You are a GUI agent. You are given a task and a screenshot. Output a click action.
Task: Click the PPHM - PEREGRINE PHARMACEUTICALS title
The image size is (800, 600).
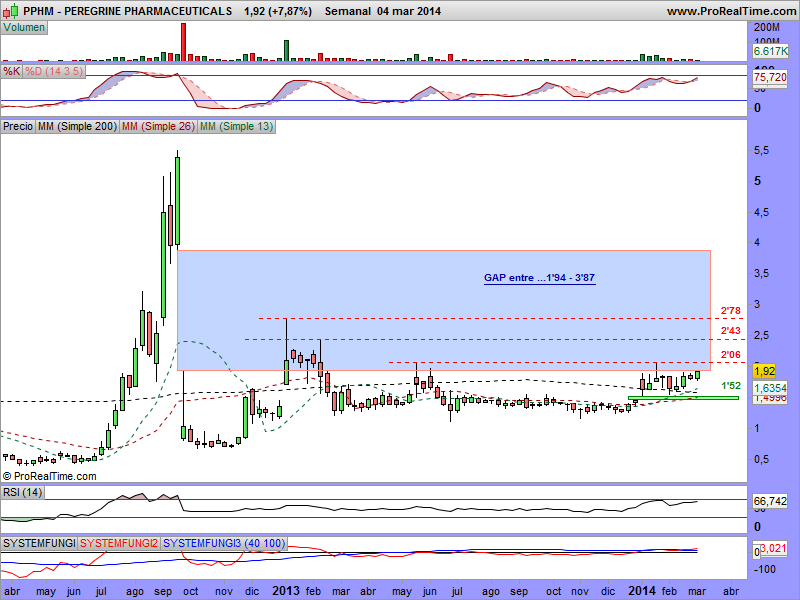click(128, 11)
